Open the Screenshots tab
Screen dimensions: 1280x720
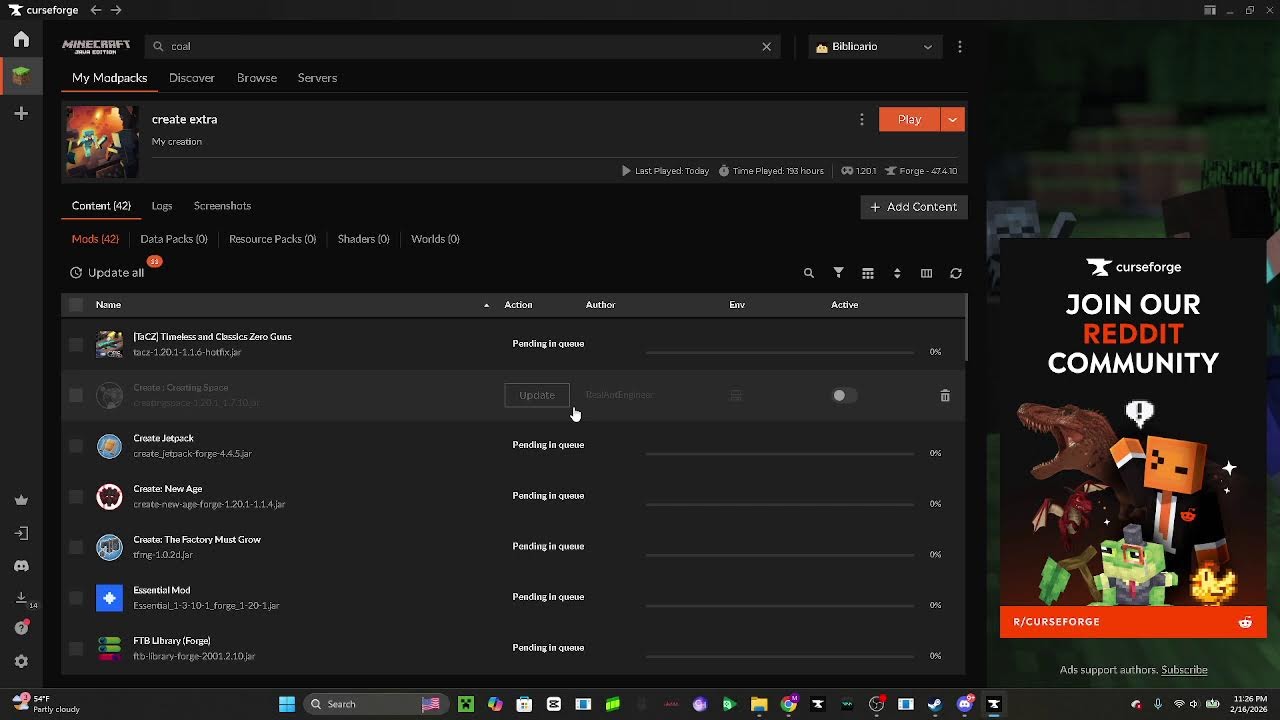(x=222, y=206)
